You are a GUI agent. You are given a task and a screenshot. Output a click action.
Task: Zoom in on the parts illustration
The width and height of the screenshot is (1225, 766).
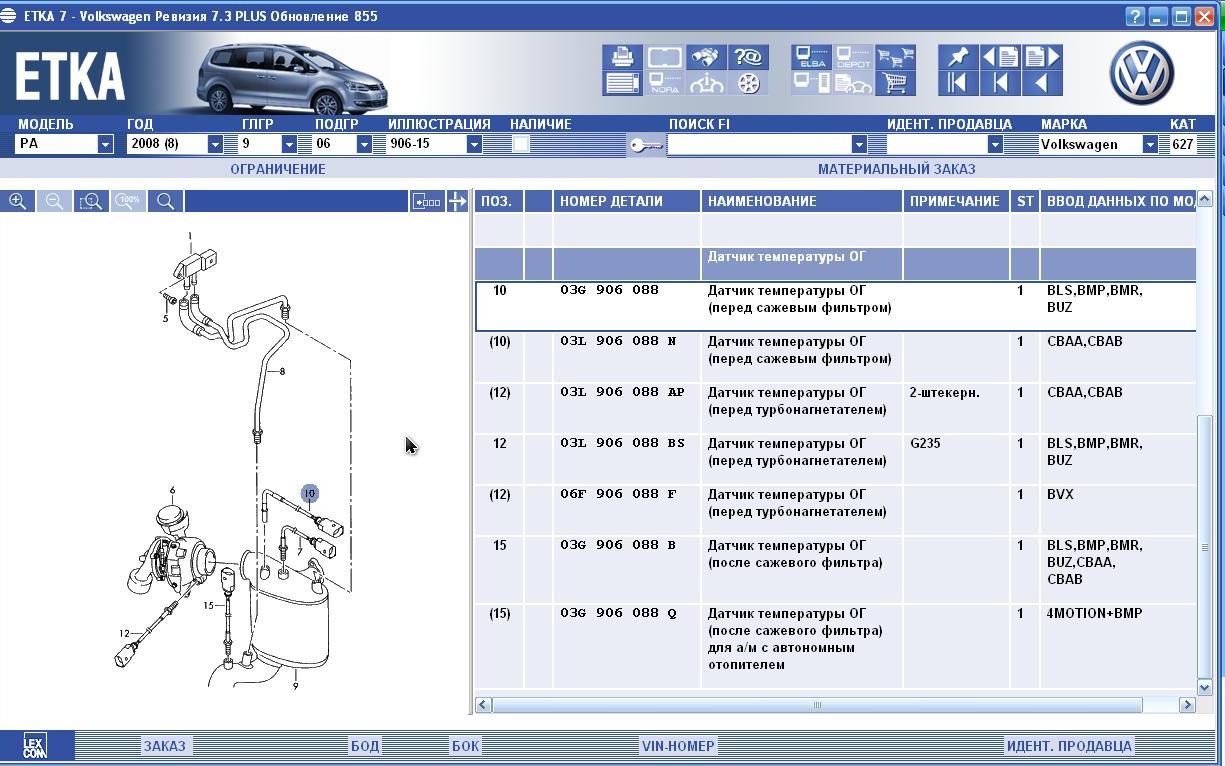tap(18, 201)
